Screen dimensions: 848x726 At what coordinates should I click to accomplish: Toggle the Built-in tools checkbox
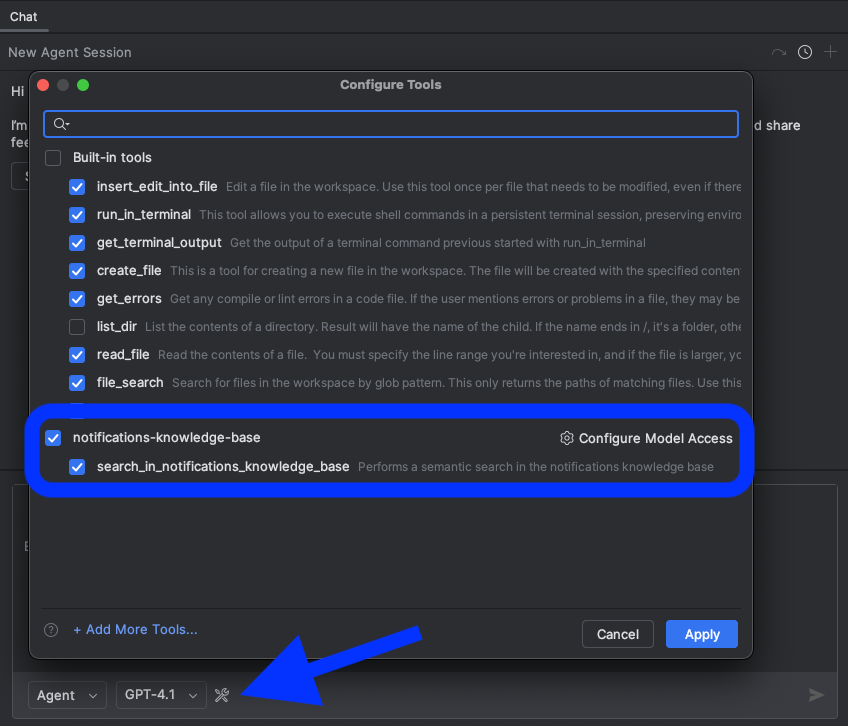(x=53, y=157)
